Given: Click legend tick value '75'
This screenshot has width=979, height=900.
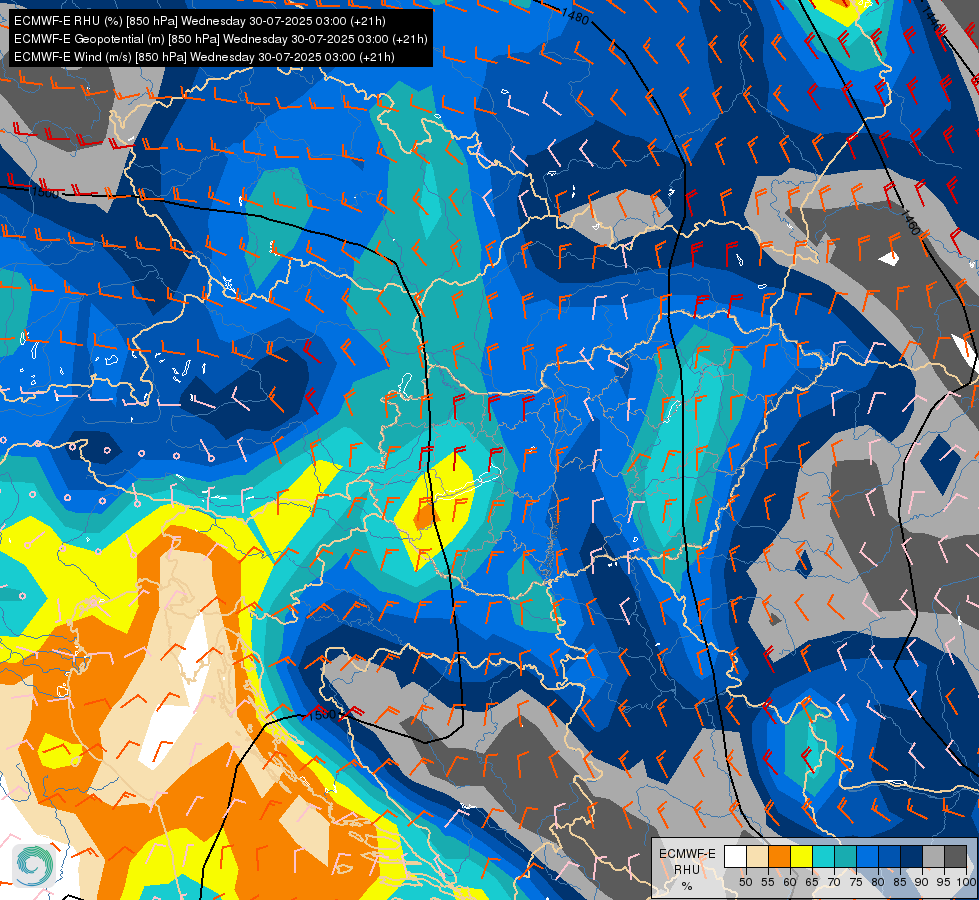Looking at the screenshot, I should click(x=856, y=882).
